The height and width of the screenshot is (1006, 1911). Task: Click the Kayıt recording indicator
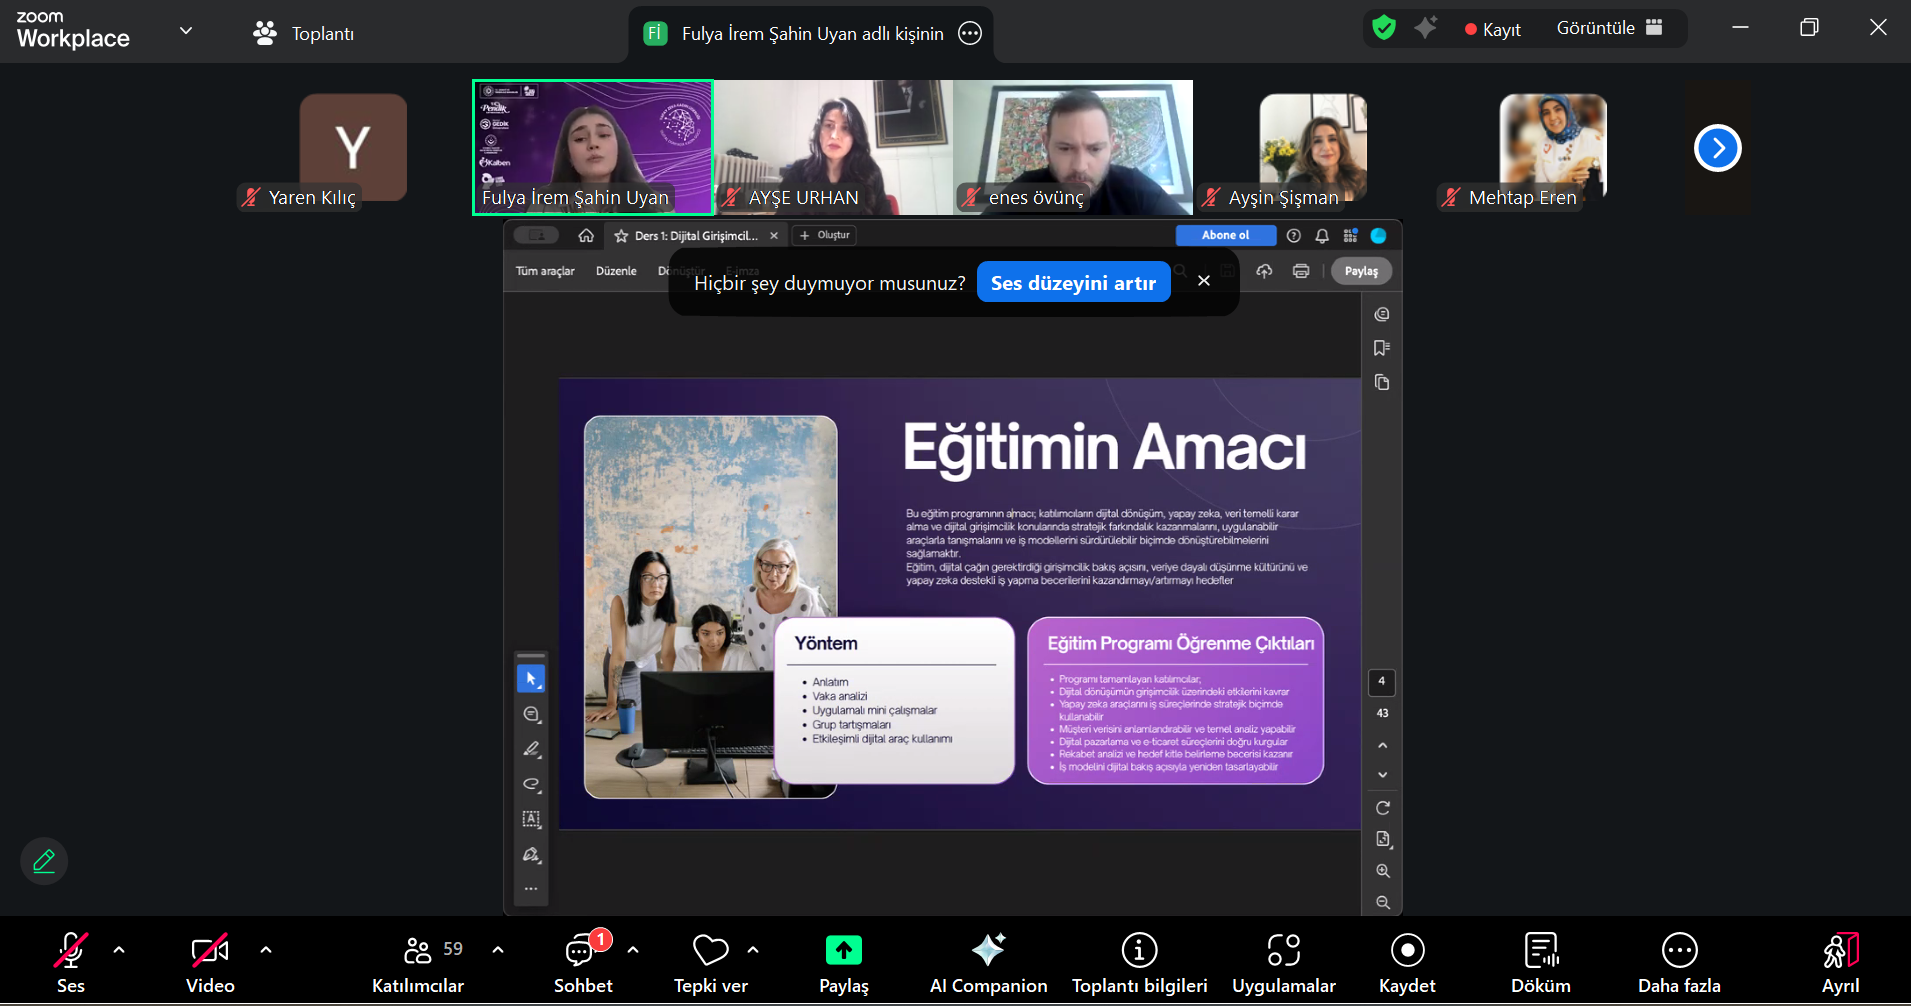coord(1492,29)
